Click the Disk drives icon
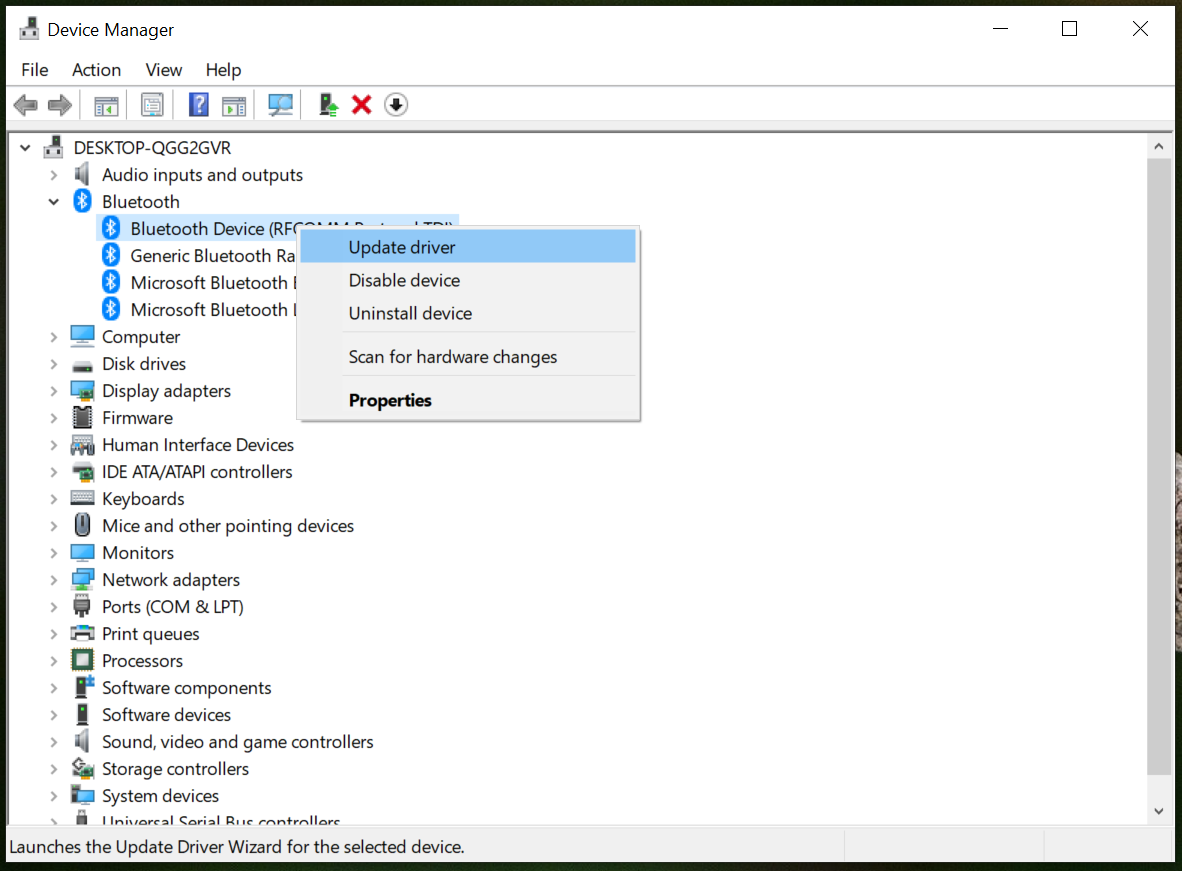The height and width of the screenshot is (871, 1182). coord(82,366)
